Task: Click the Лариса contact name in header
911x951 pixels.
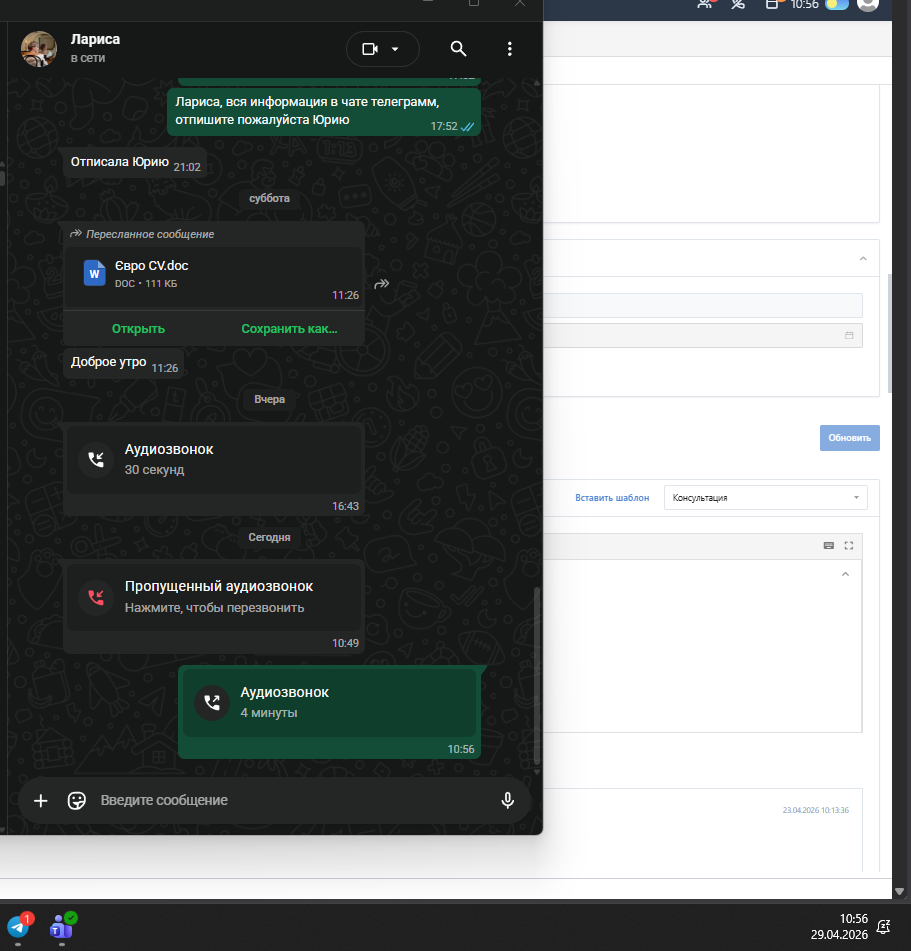Action: tap(95, 39)
